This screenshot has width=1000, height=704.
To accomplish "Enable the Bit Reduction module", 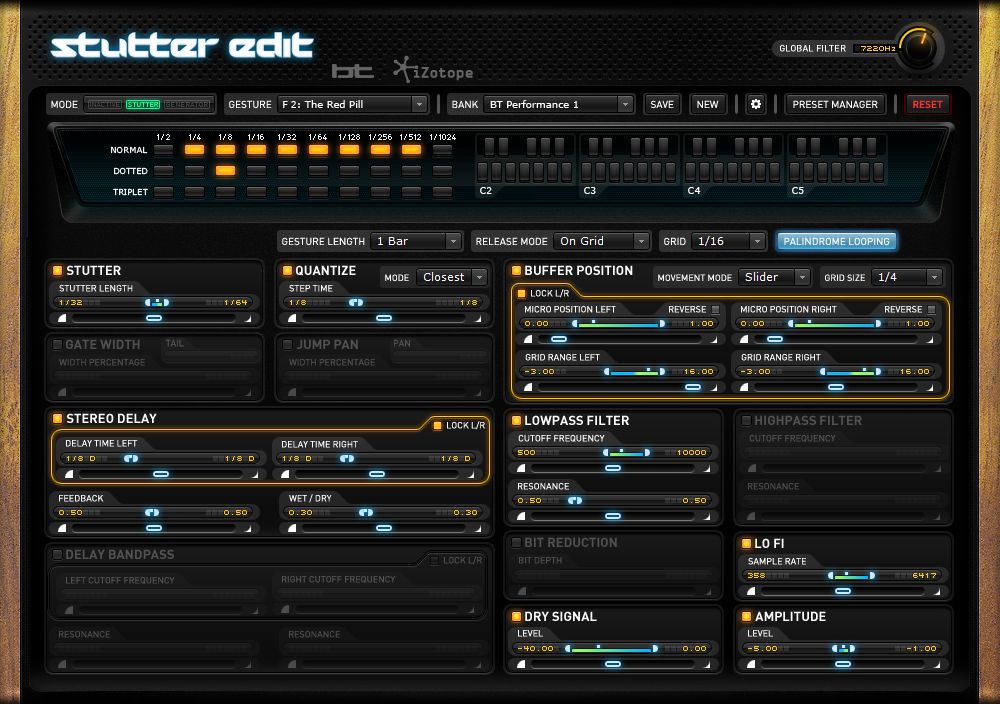I will point(517,543).
